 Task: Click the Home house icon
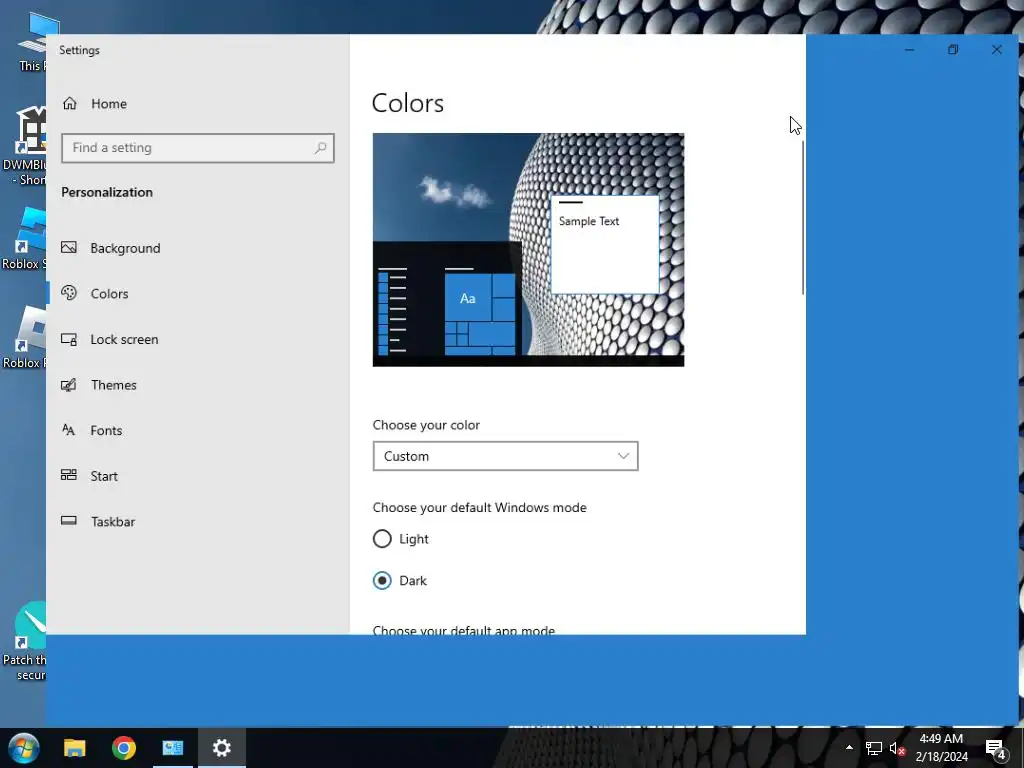pyautogui.click(x=70, y=103)
